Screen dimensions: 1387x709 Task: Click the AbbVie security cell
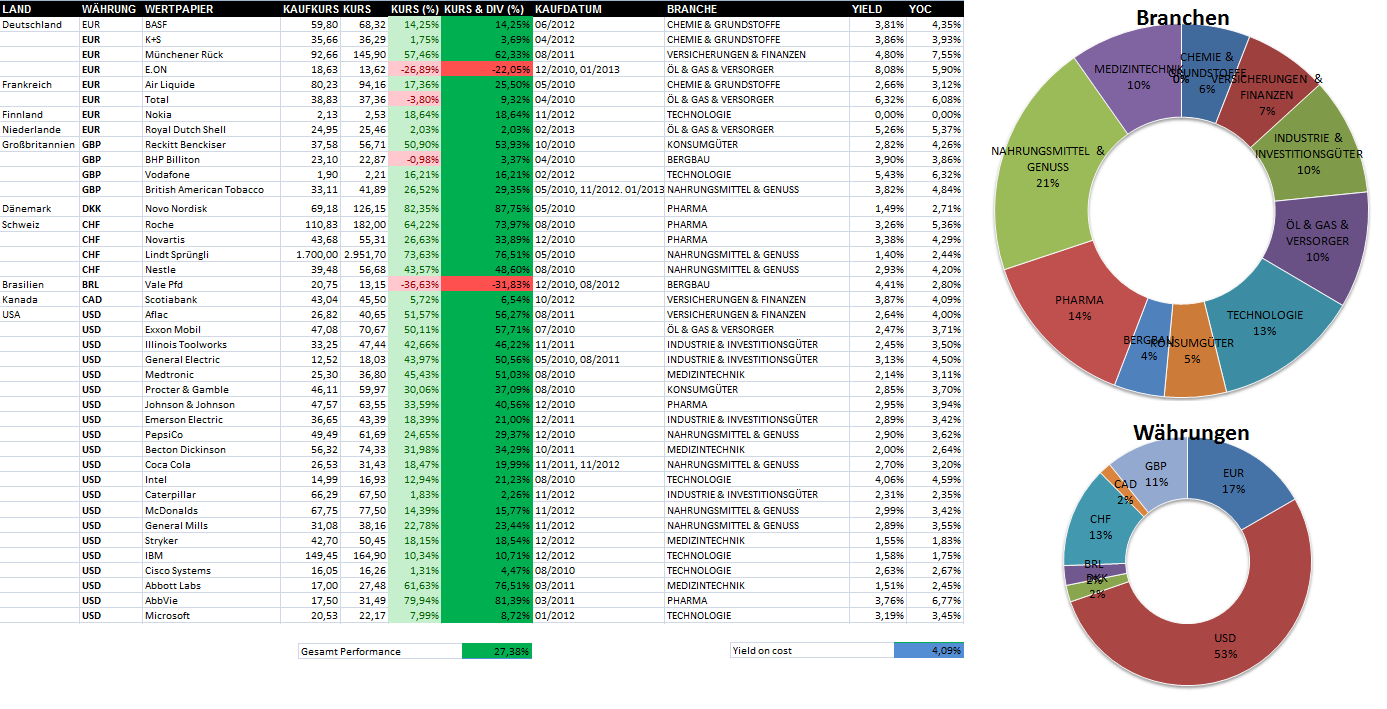[x=210, y=600]
